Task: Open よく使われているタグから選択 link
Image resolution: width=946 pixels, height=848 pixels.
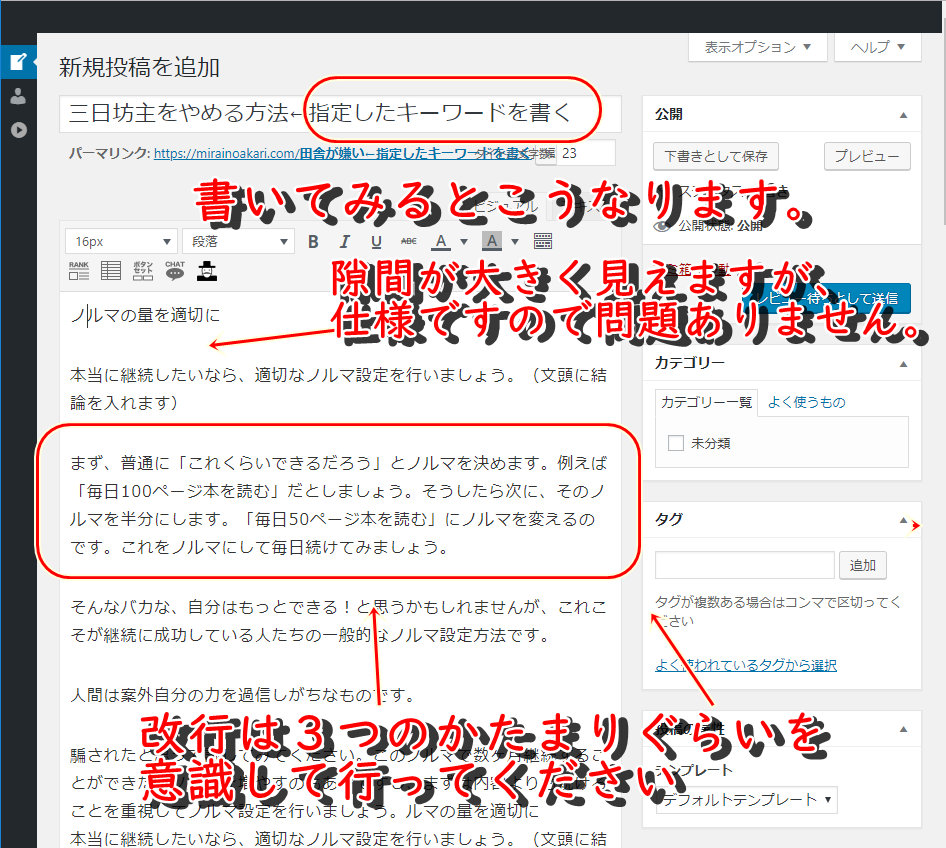Action: pos(746,665)
